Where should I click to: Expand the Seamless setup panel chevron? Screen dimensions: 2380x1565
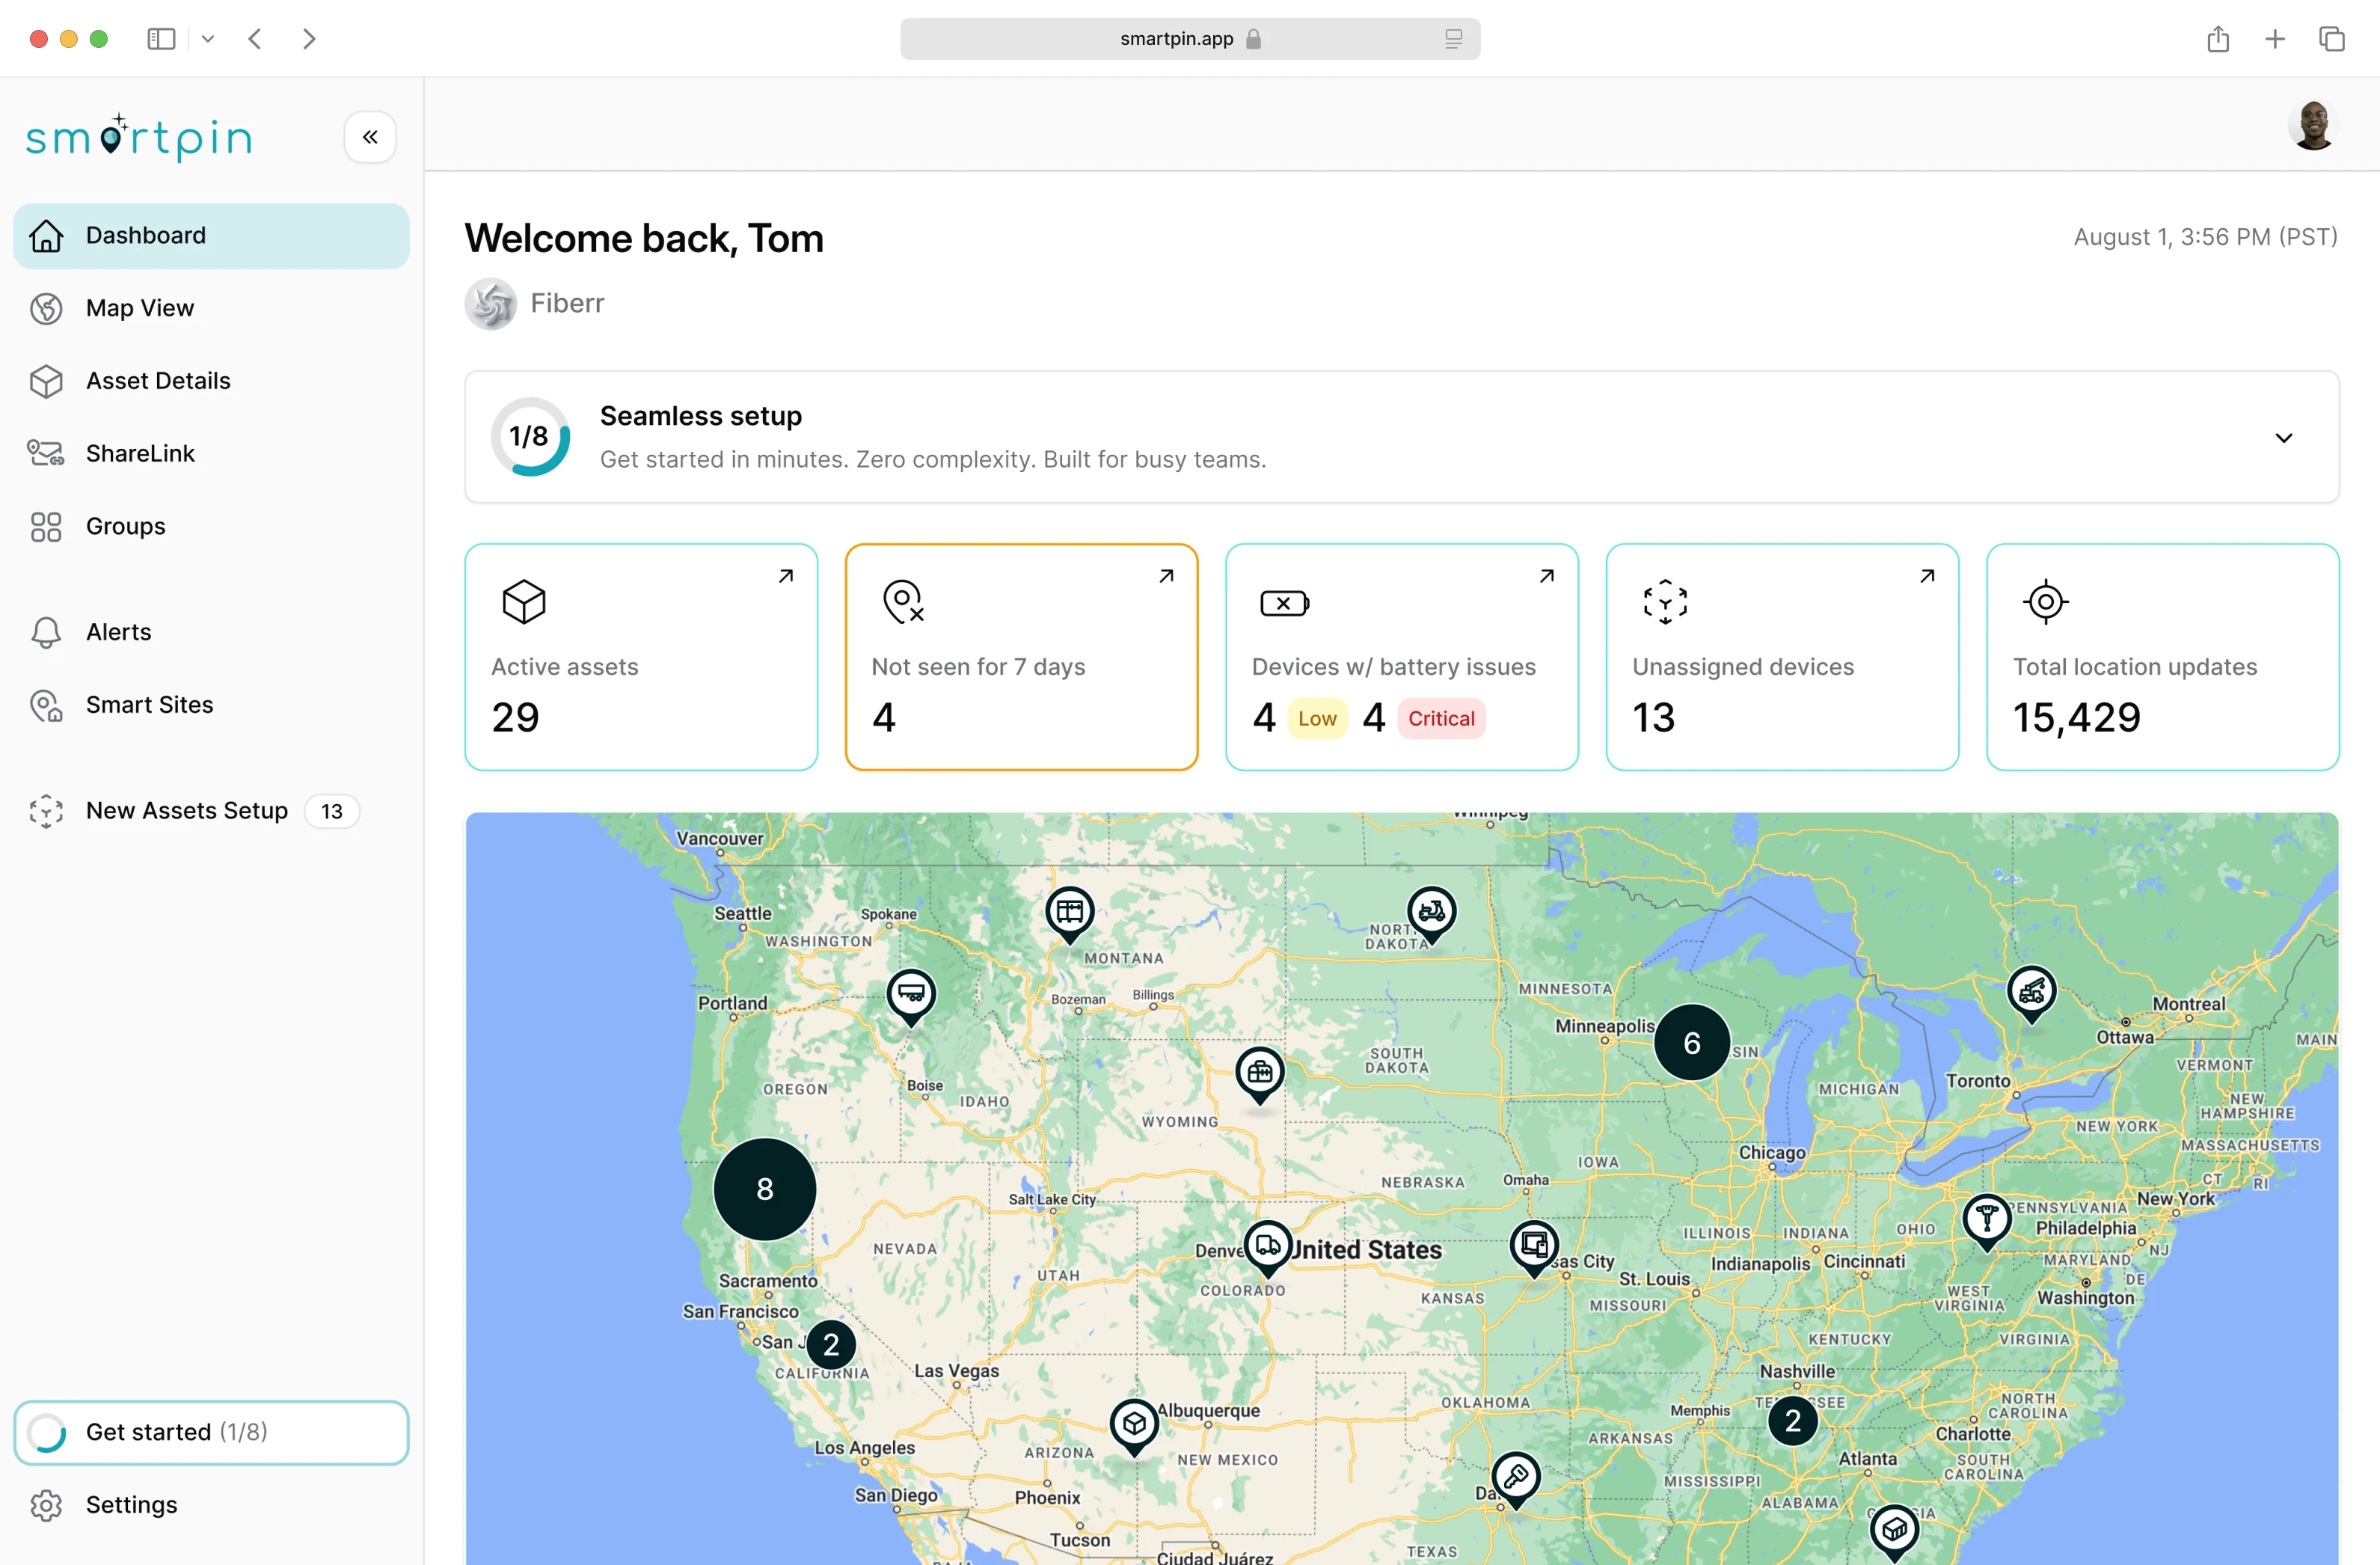(2283, 438)
